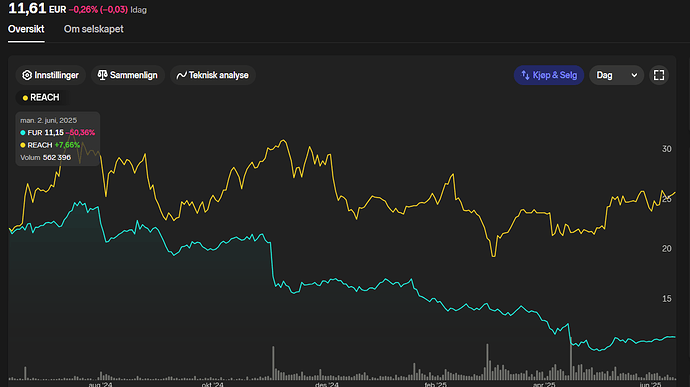690x387 pixels.
Task: Toggle fullscreen chart icon
Action: 659,75
